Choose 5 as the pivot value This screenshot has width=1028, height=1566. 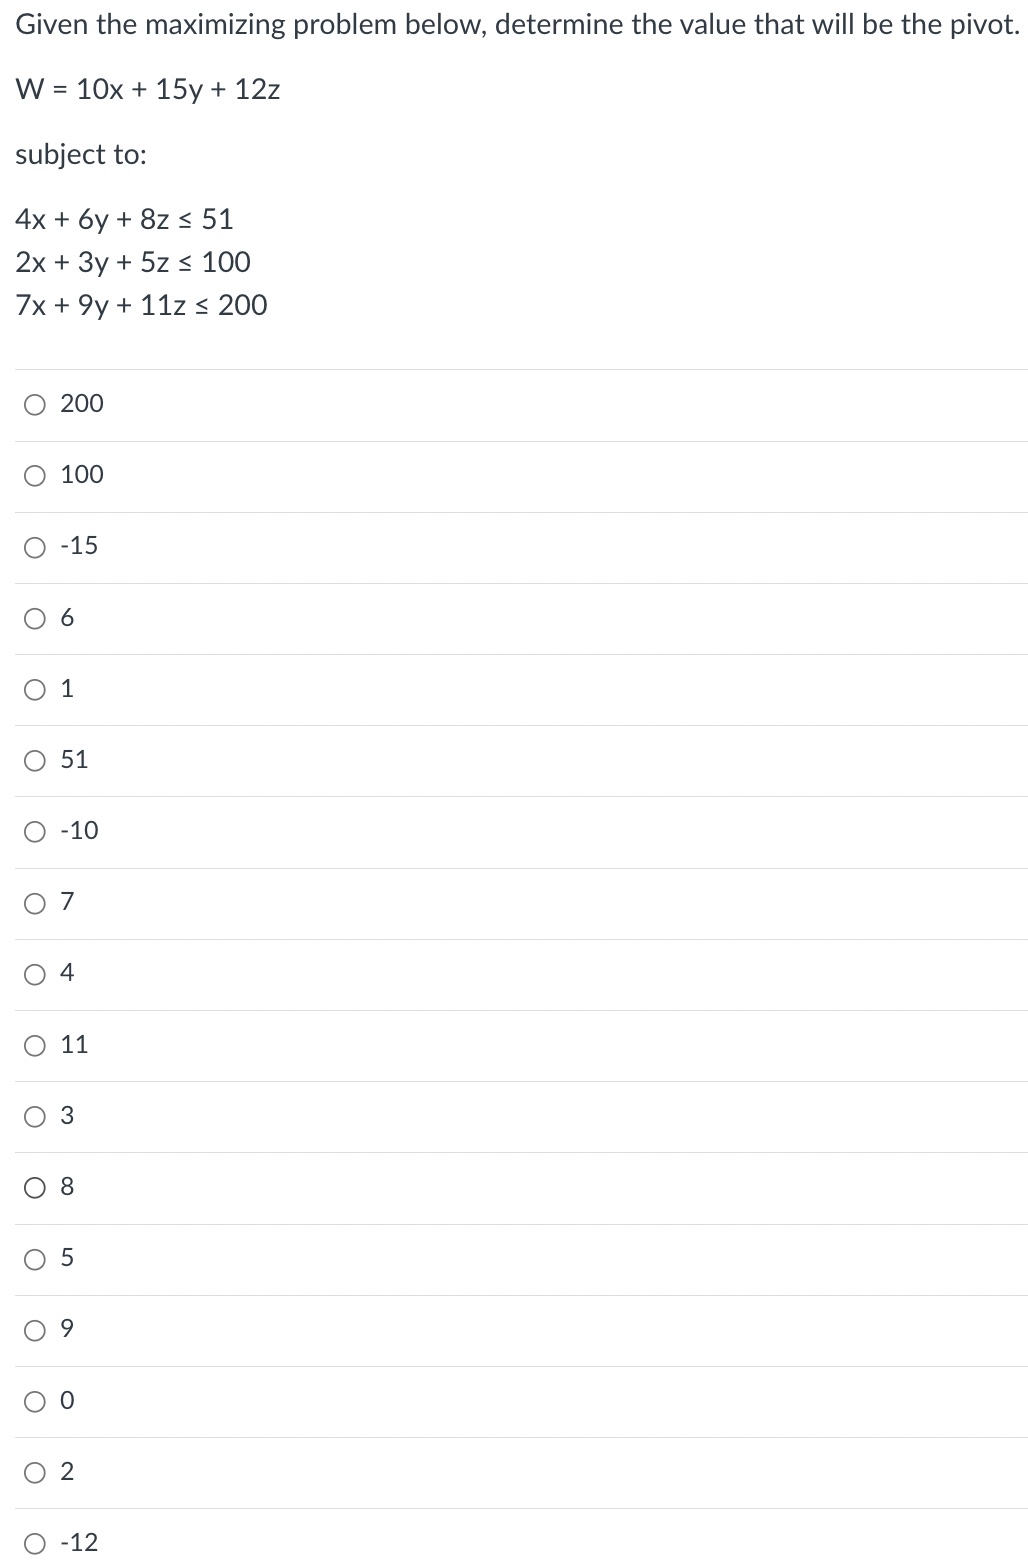point(35,1258)
